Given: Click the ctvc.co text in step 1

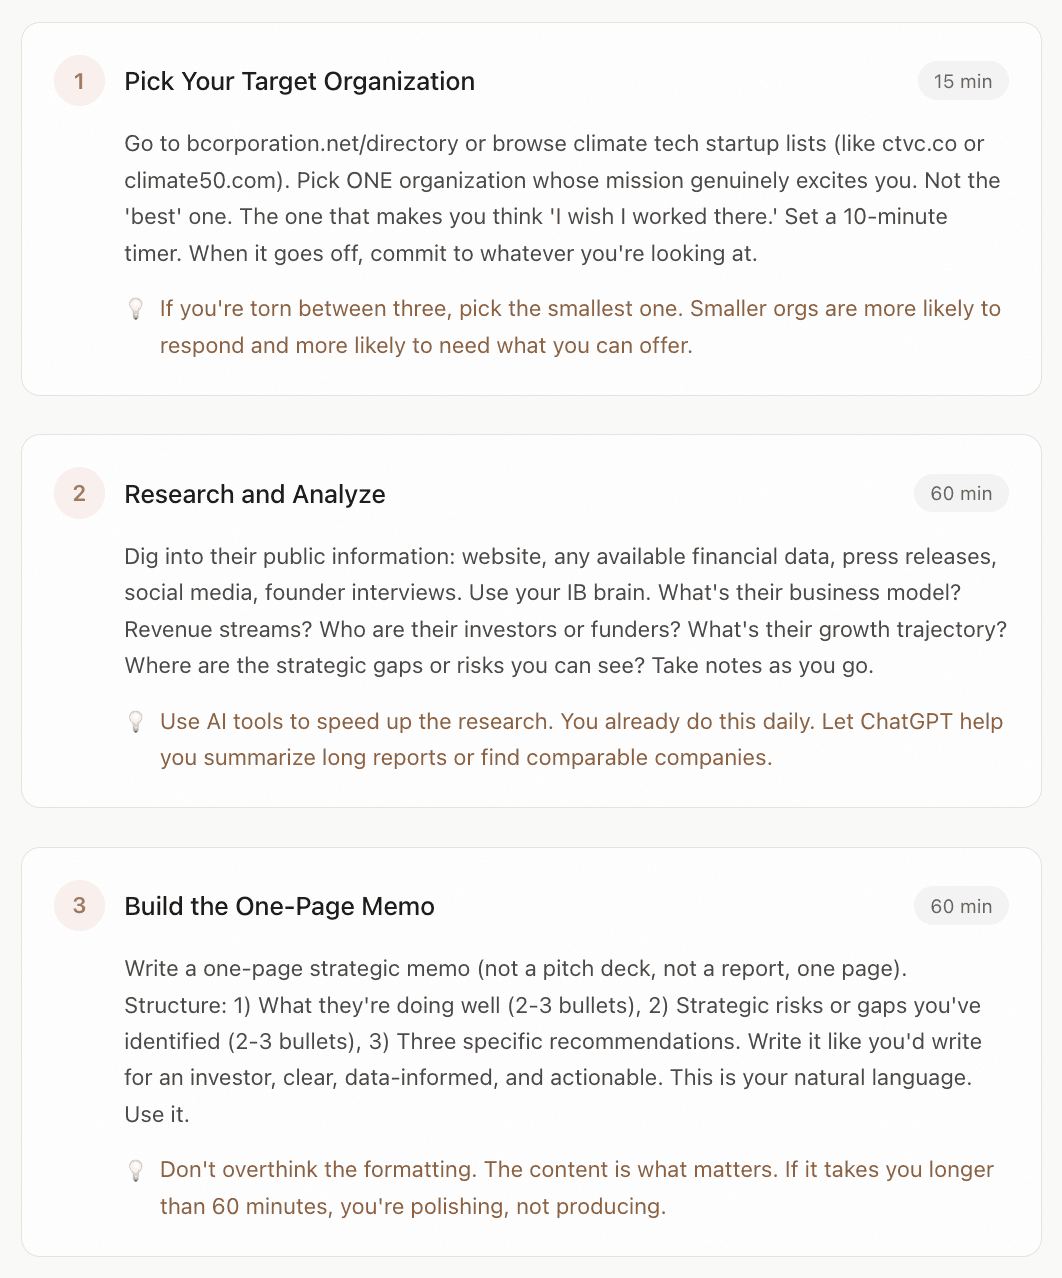Looking at the screenshot, I should point(919,144).
